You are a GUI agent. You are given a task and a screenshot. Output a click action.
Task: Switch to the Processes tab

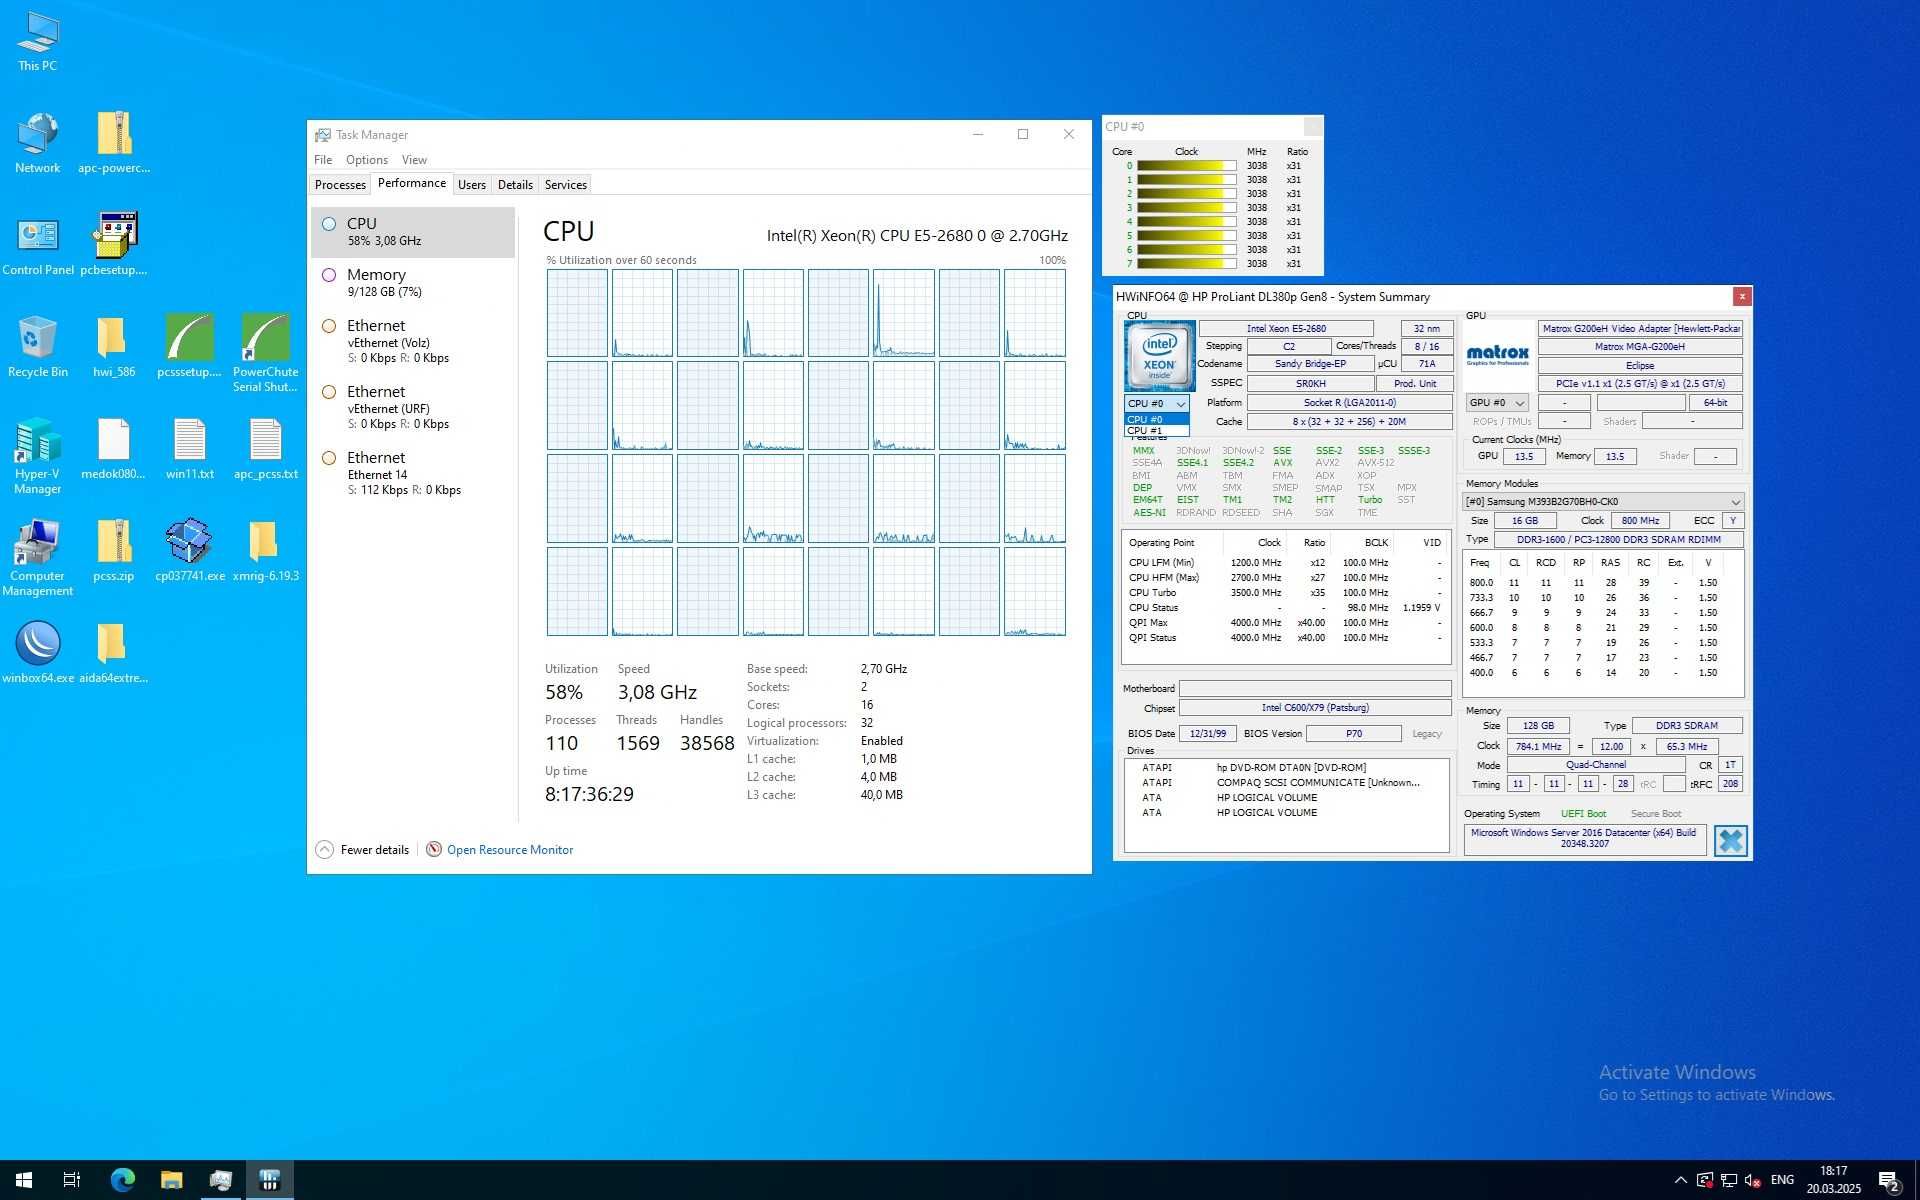tap(340, 184)
